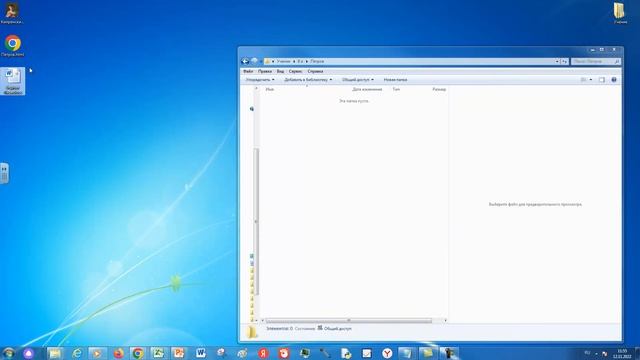Open the view options dropdown arrow

(x=591, y=80)
